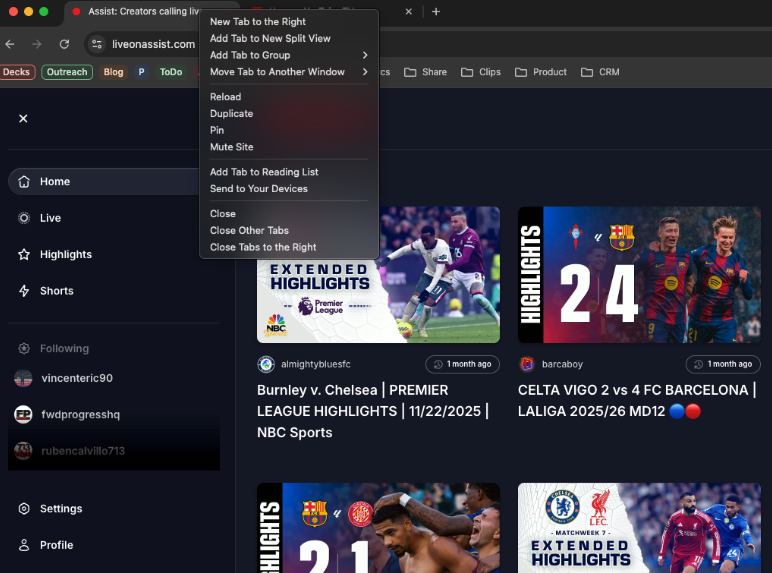Open a new tab with plus button
772x573 pixels.
pyautogui.click(x=436, y=11)
